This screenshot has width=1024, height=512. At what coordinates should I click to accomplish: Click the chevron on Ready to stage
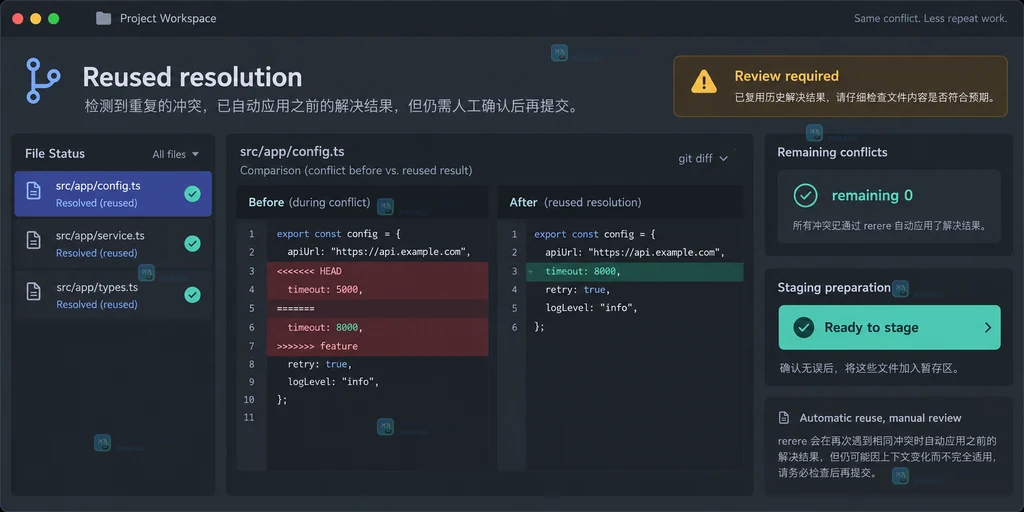point(987,328)
